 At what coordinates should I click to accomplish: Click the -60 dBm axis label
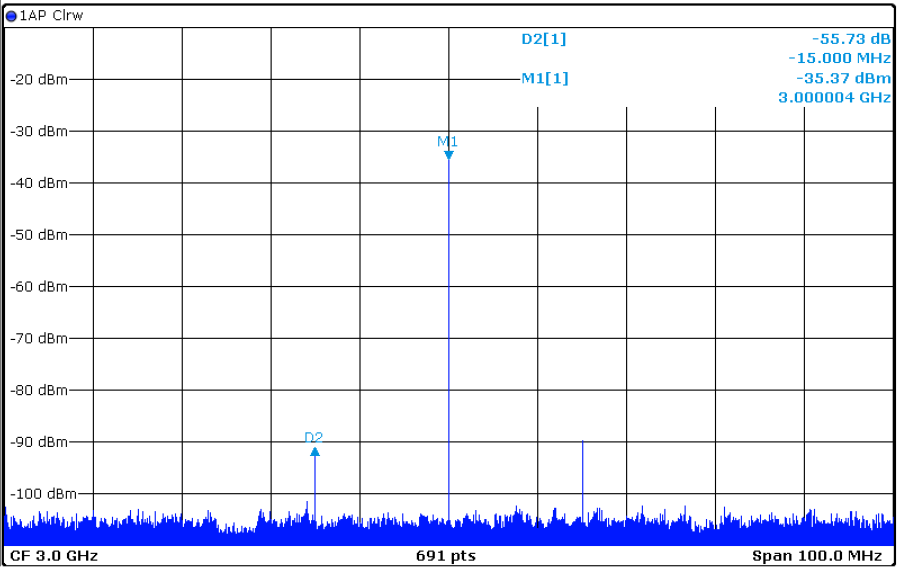point(38,287)
